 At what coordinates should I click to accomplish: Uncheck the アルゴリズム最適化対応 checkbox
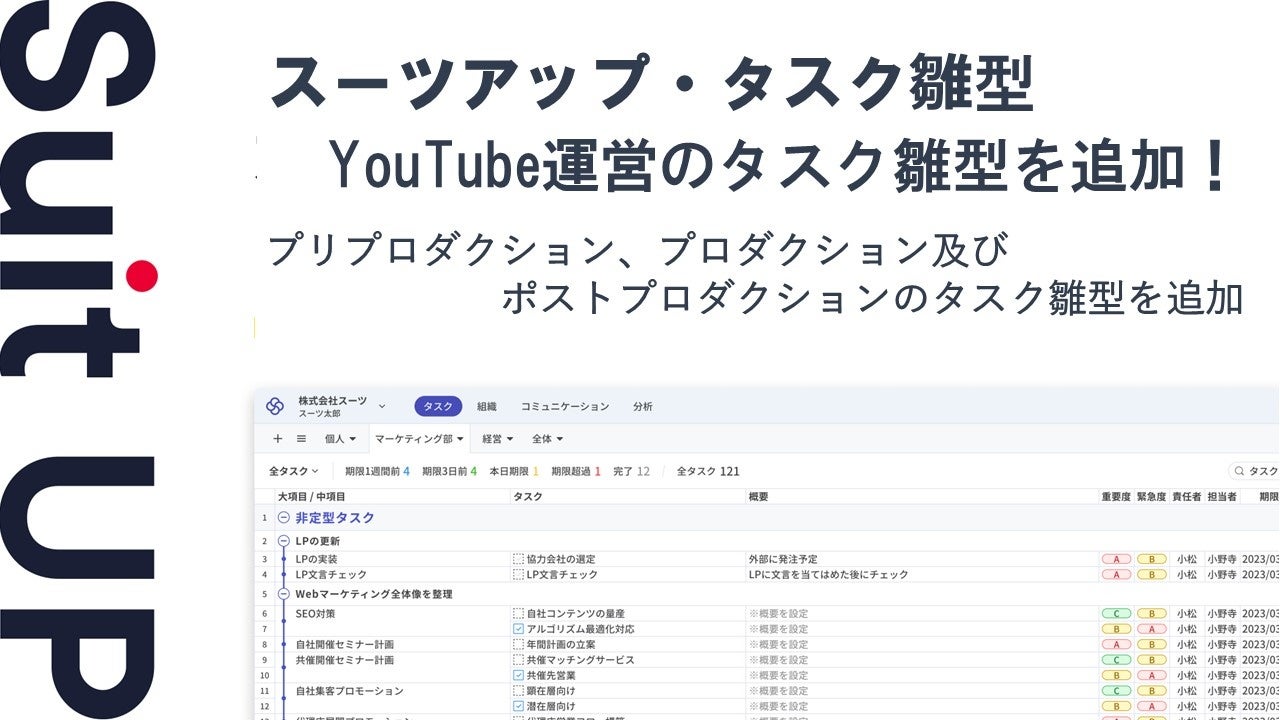tap(518, 629)
